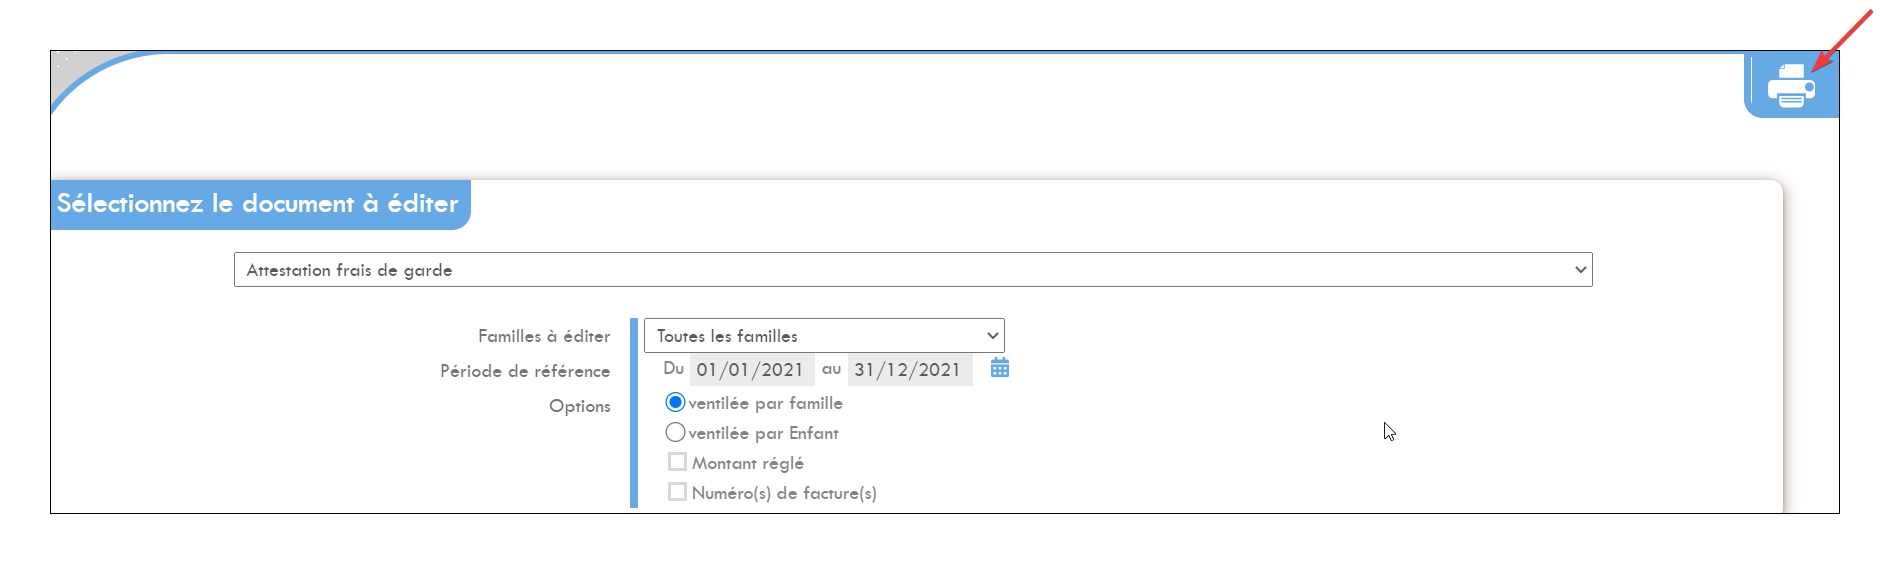Click the 'Montant réglé' label text
The width and height of the screenshot is (1890, 564).
pos(748,463)
